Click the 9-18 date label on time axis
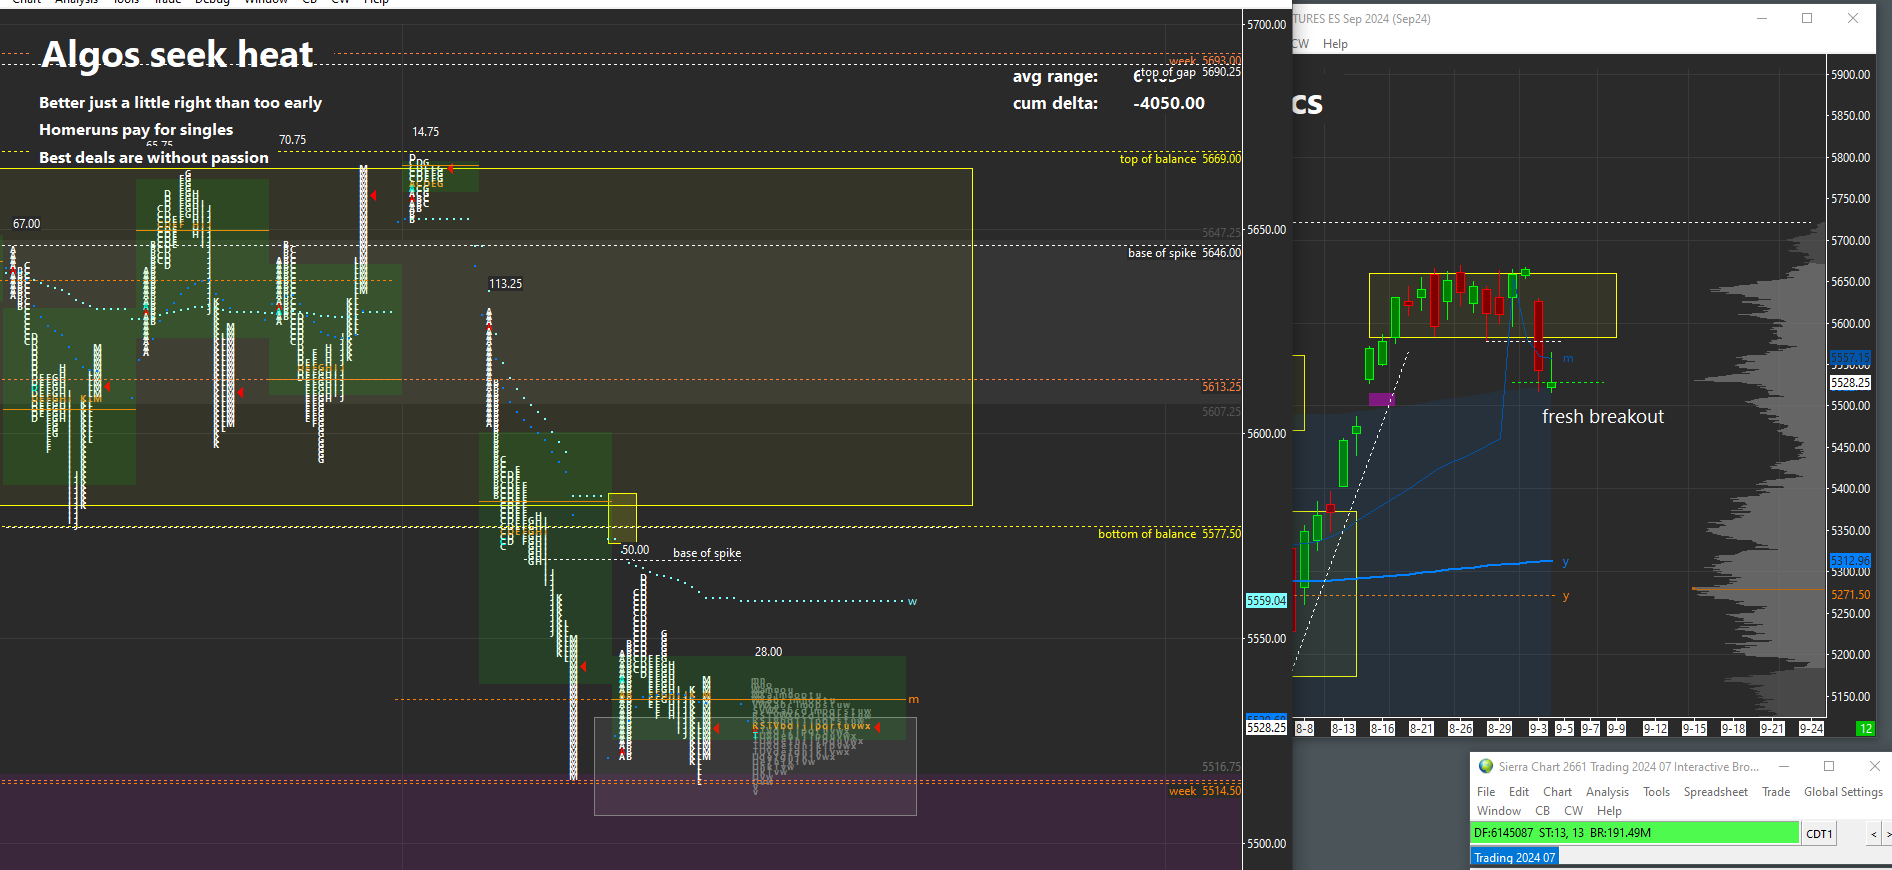The height and width of the screenshot is (870, 1892). coord(1733,728)
